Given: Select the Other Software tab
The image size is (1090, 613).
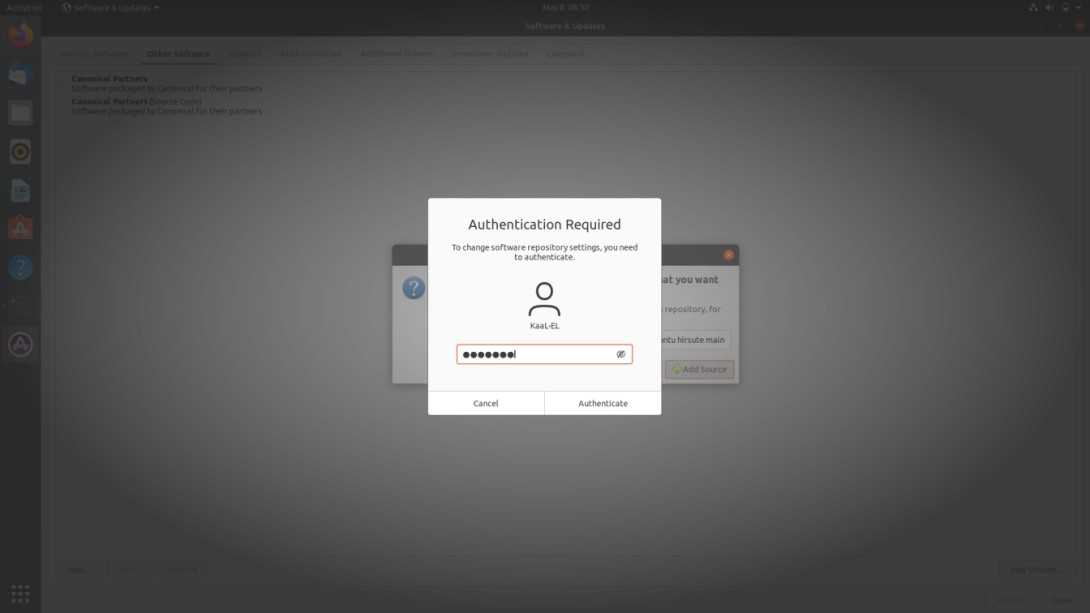Looking at the screenshot, I should [x=178, y=54].
